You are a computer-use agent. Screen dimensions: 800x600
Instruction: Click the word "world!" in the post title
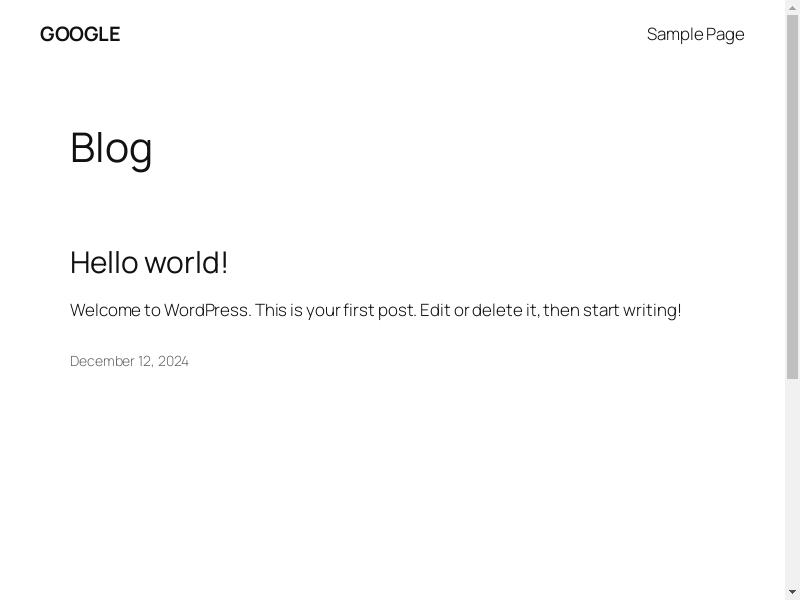(x=187, y=262)
